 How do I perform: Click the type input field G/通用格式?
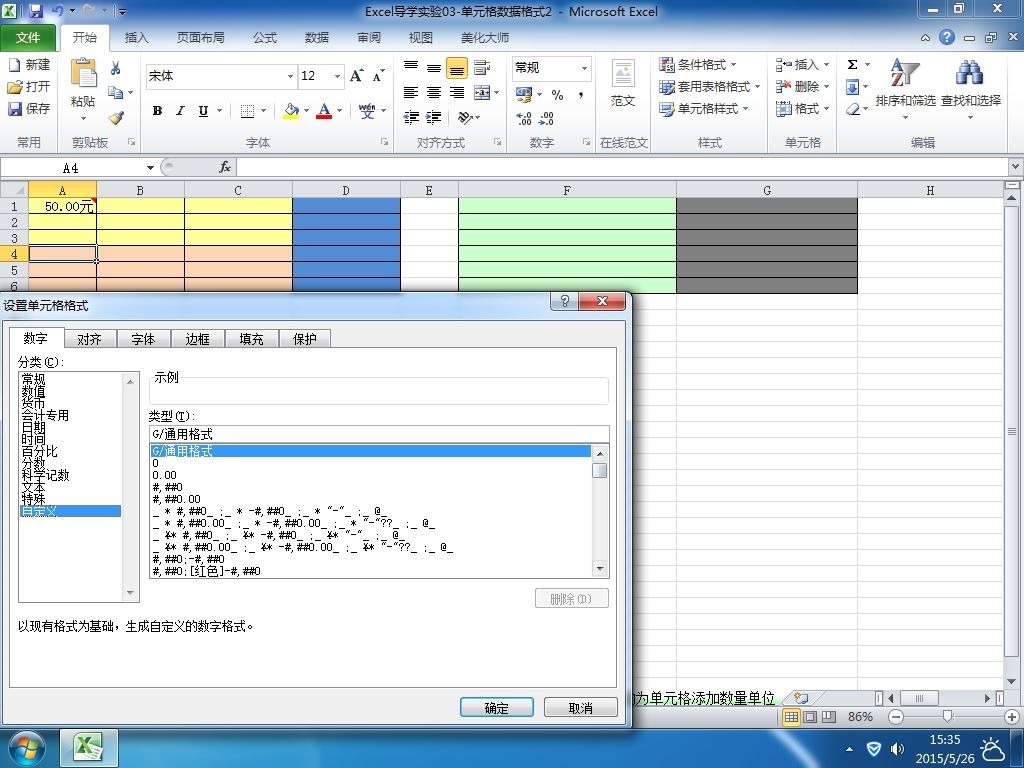(x=379, y=434)
